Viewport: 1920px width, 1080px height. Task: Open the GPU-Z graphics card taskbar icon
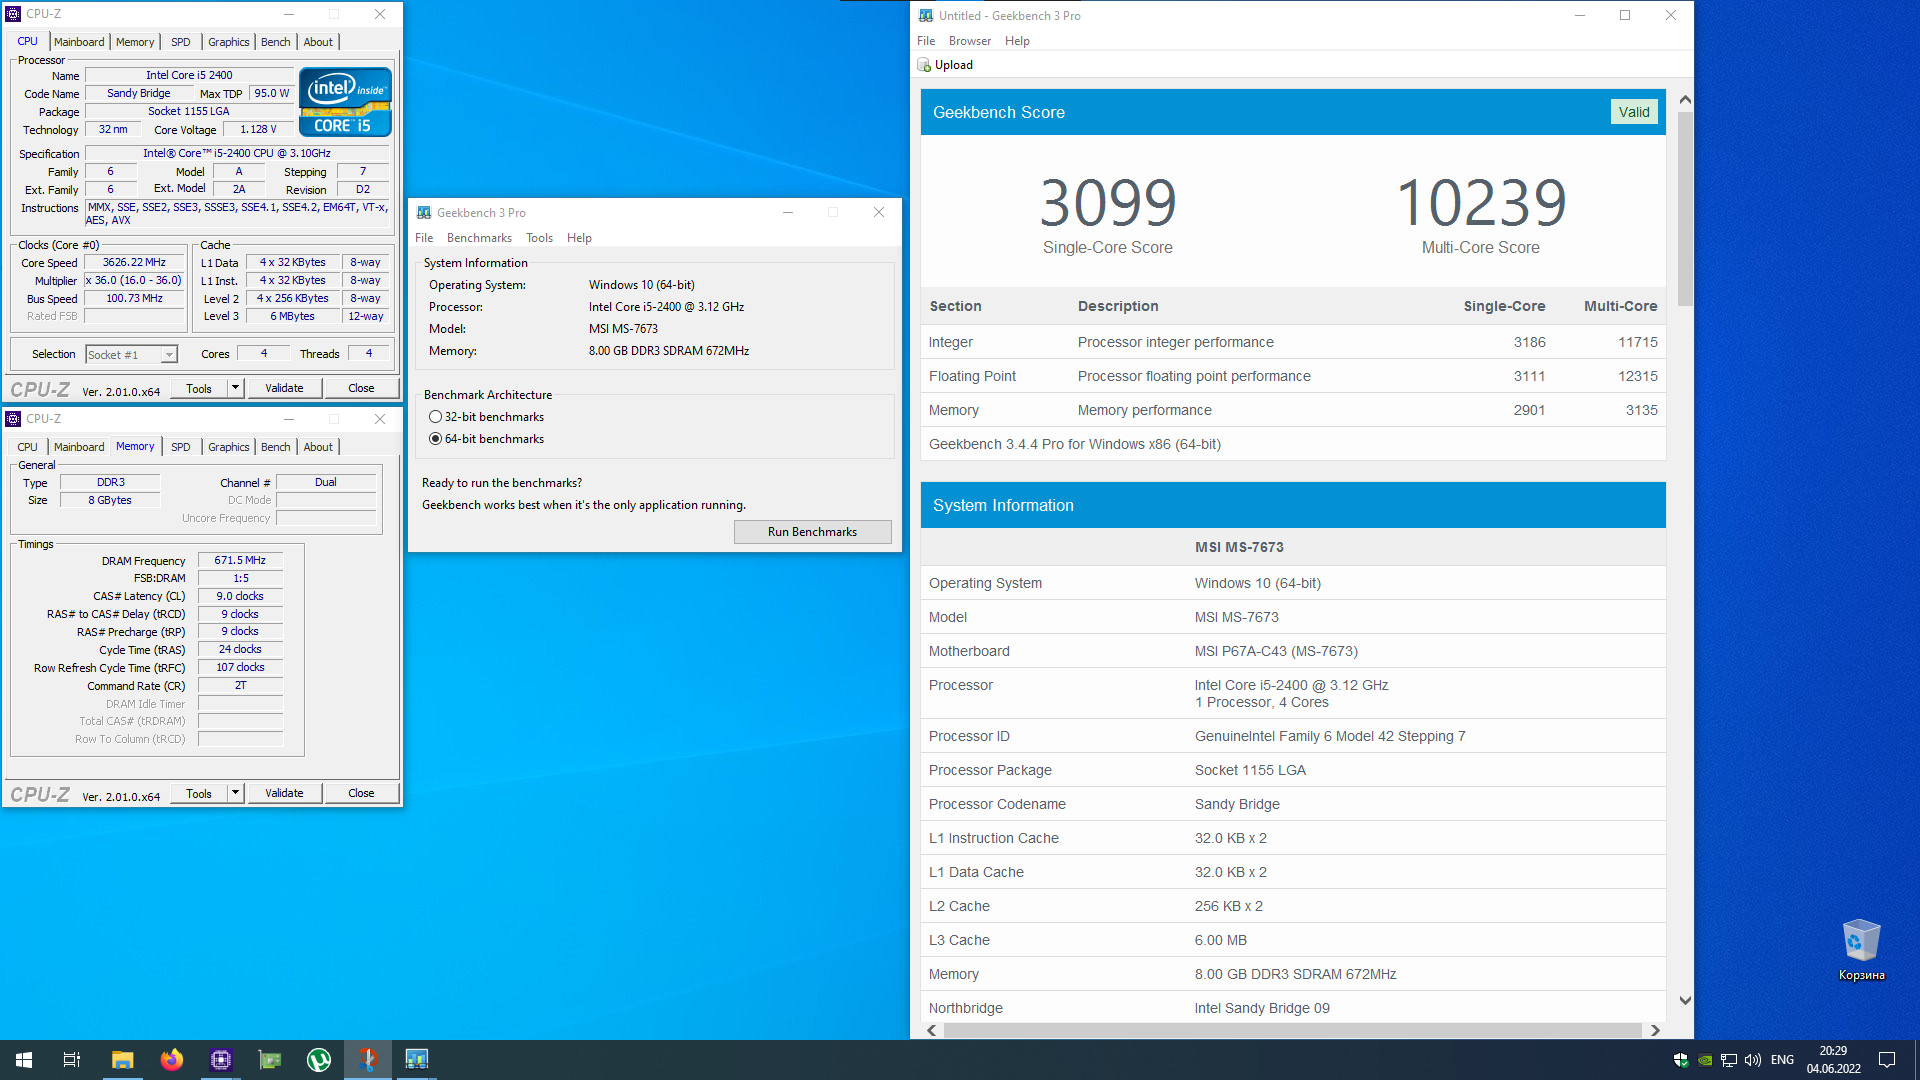(270, 1060)
